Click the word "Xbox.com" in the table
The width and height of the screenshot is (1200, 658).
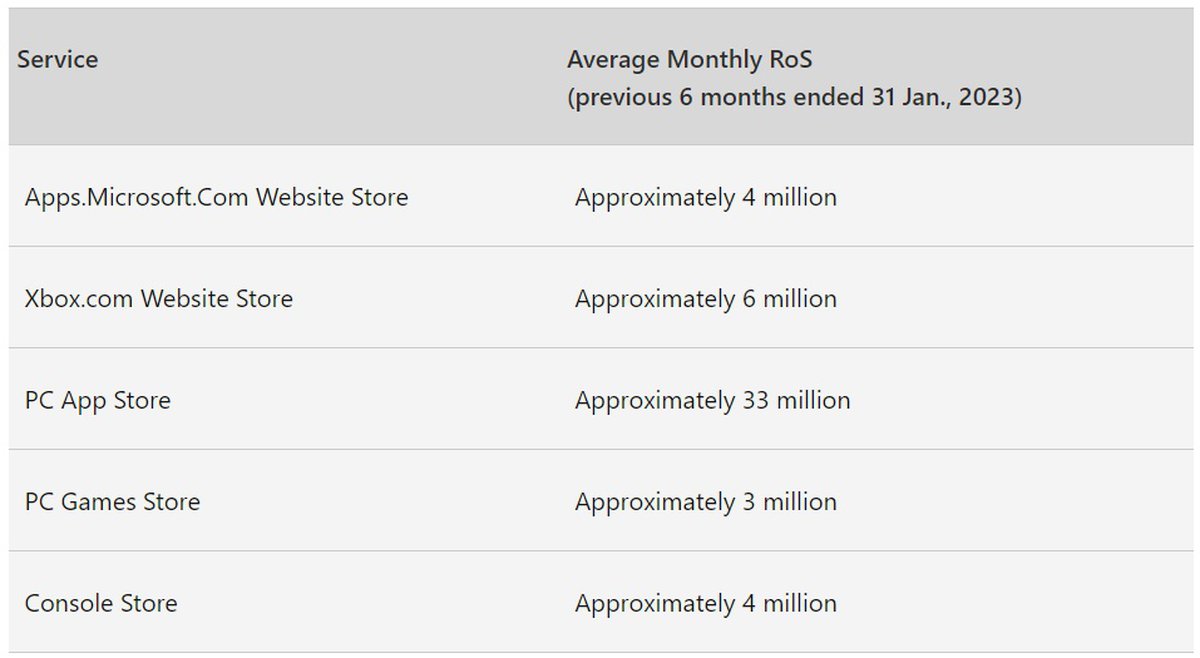[x=79, y=299]
